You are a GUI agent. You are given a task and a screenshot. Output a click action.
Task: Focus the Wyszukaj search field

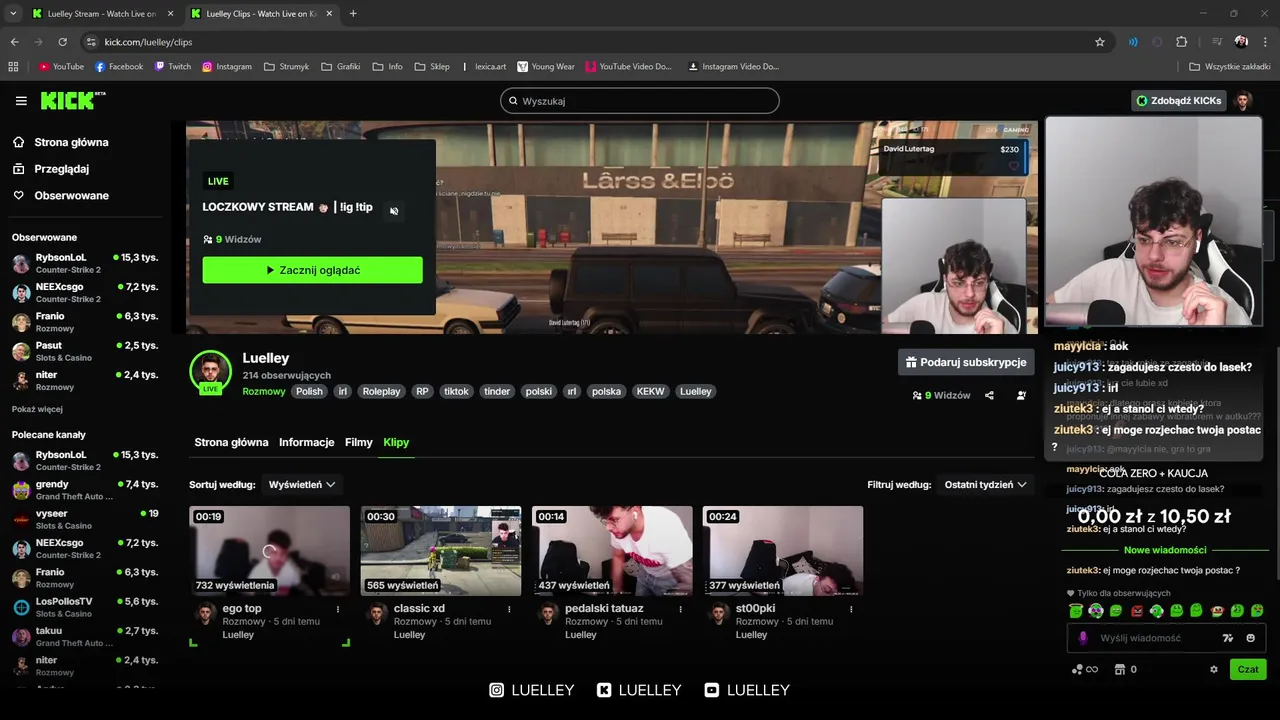click(x=640, y=101)
